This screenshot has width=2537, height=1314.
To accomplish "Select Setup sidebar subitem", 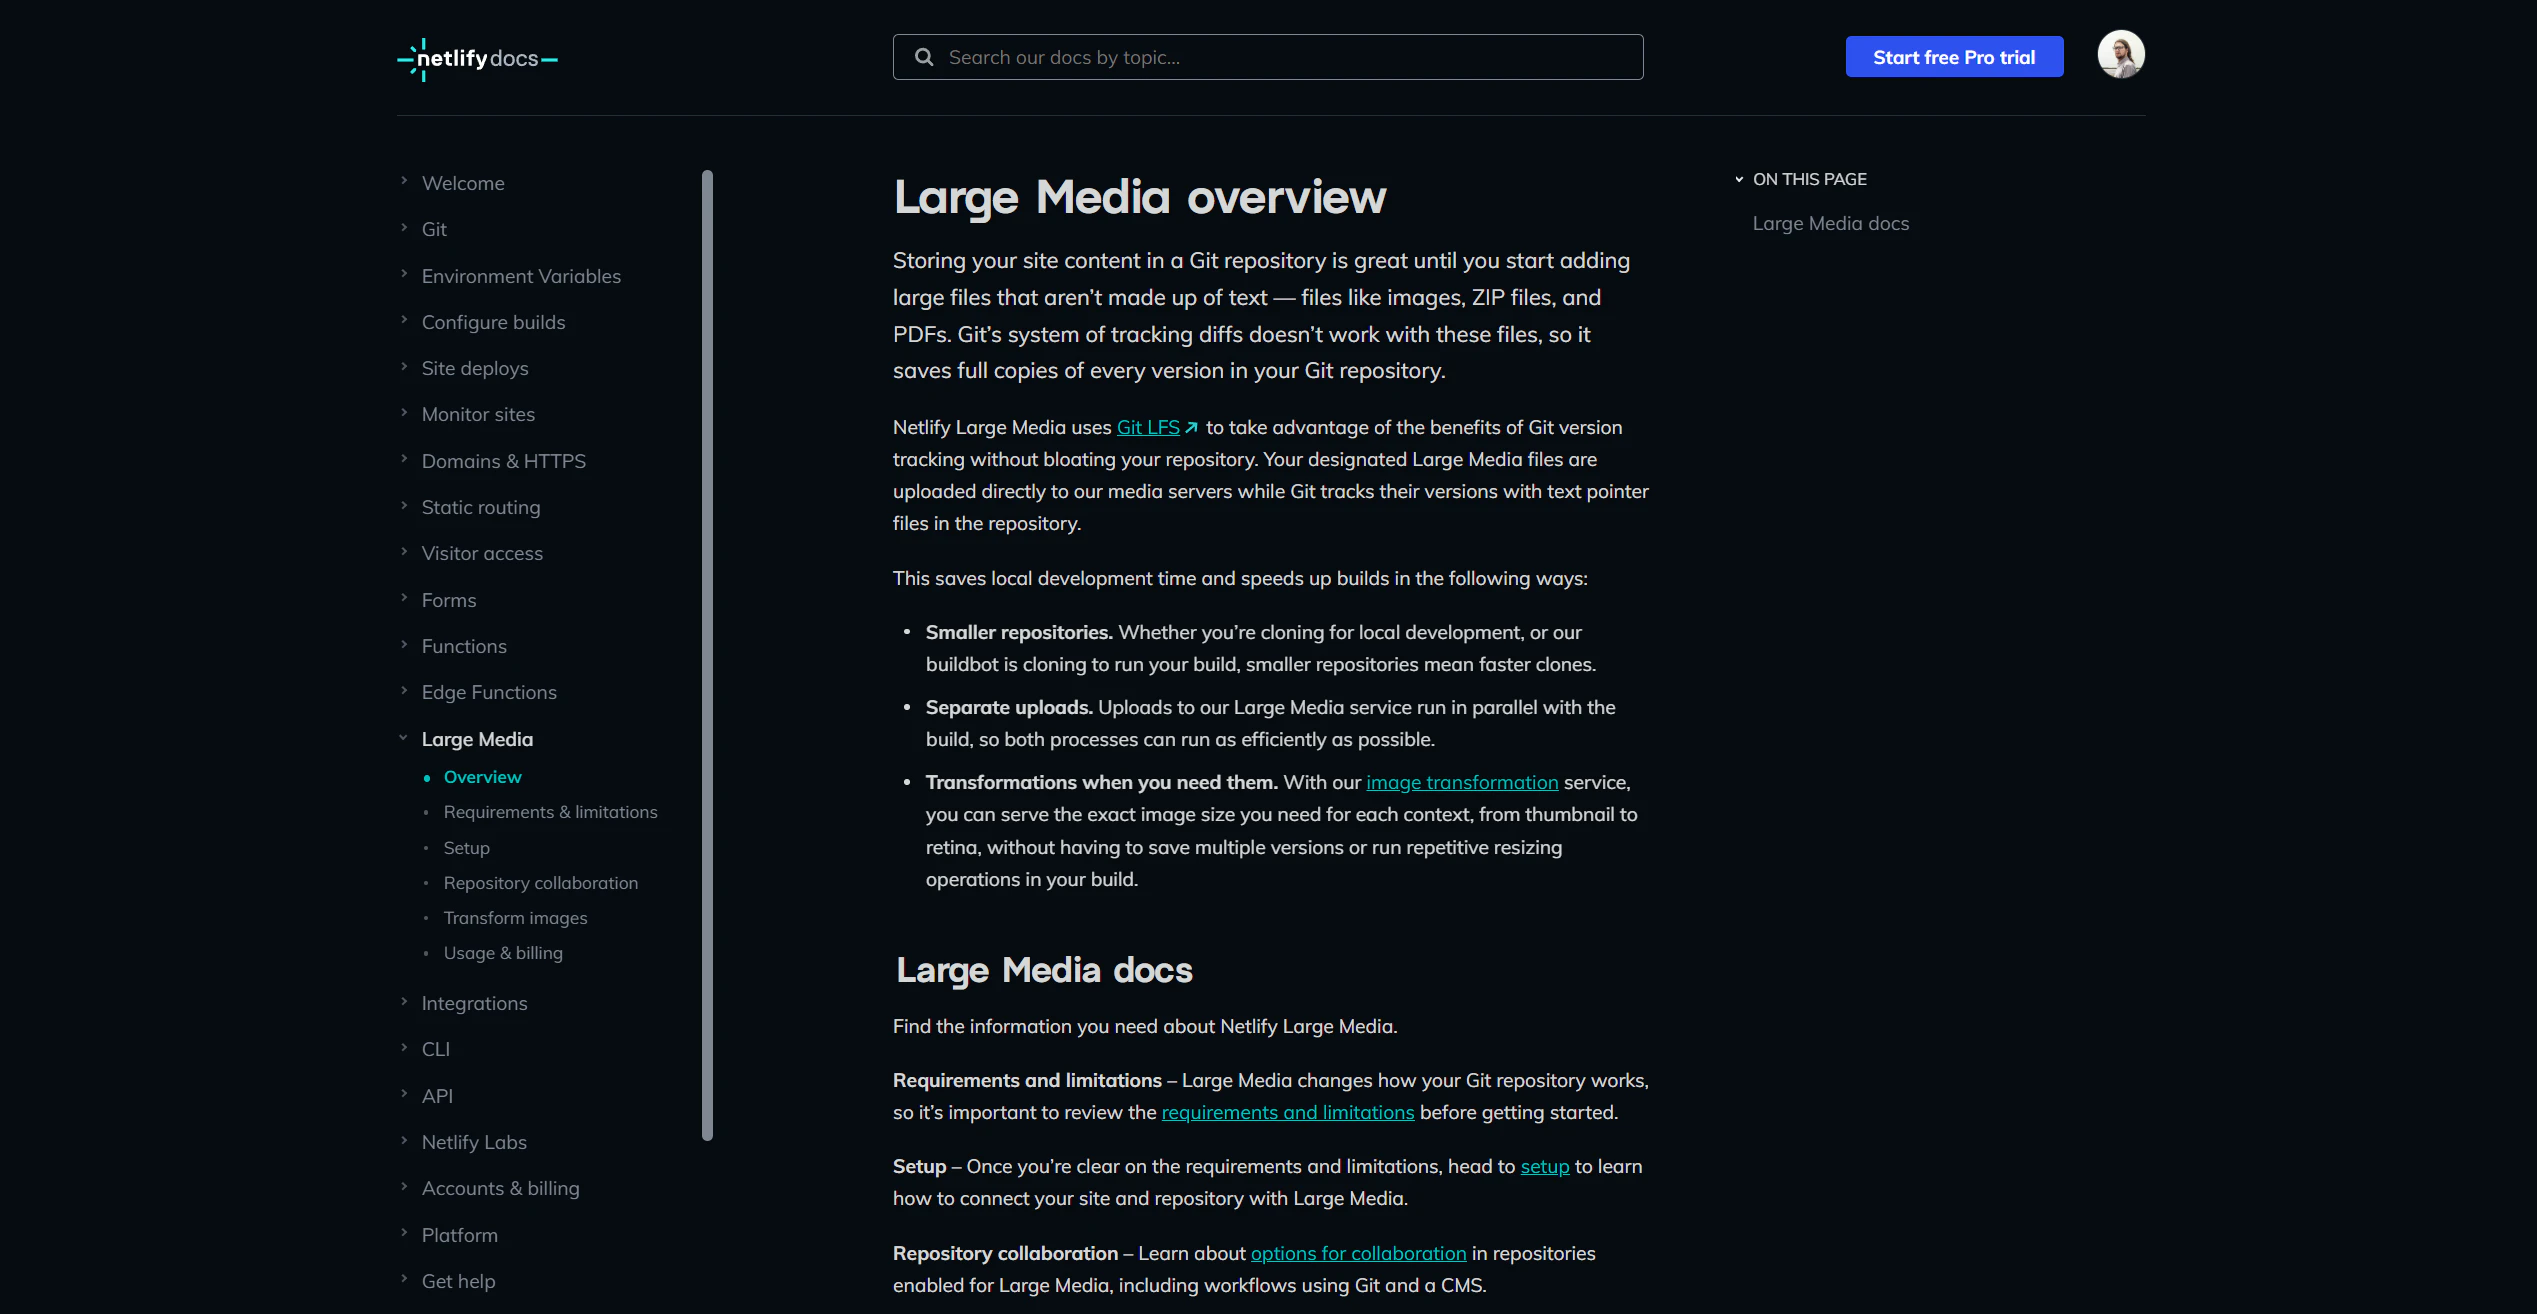I will tap(466, 848).
